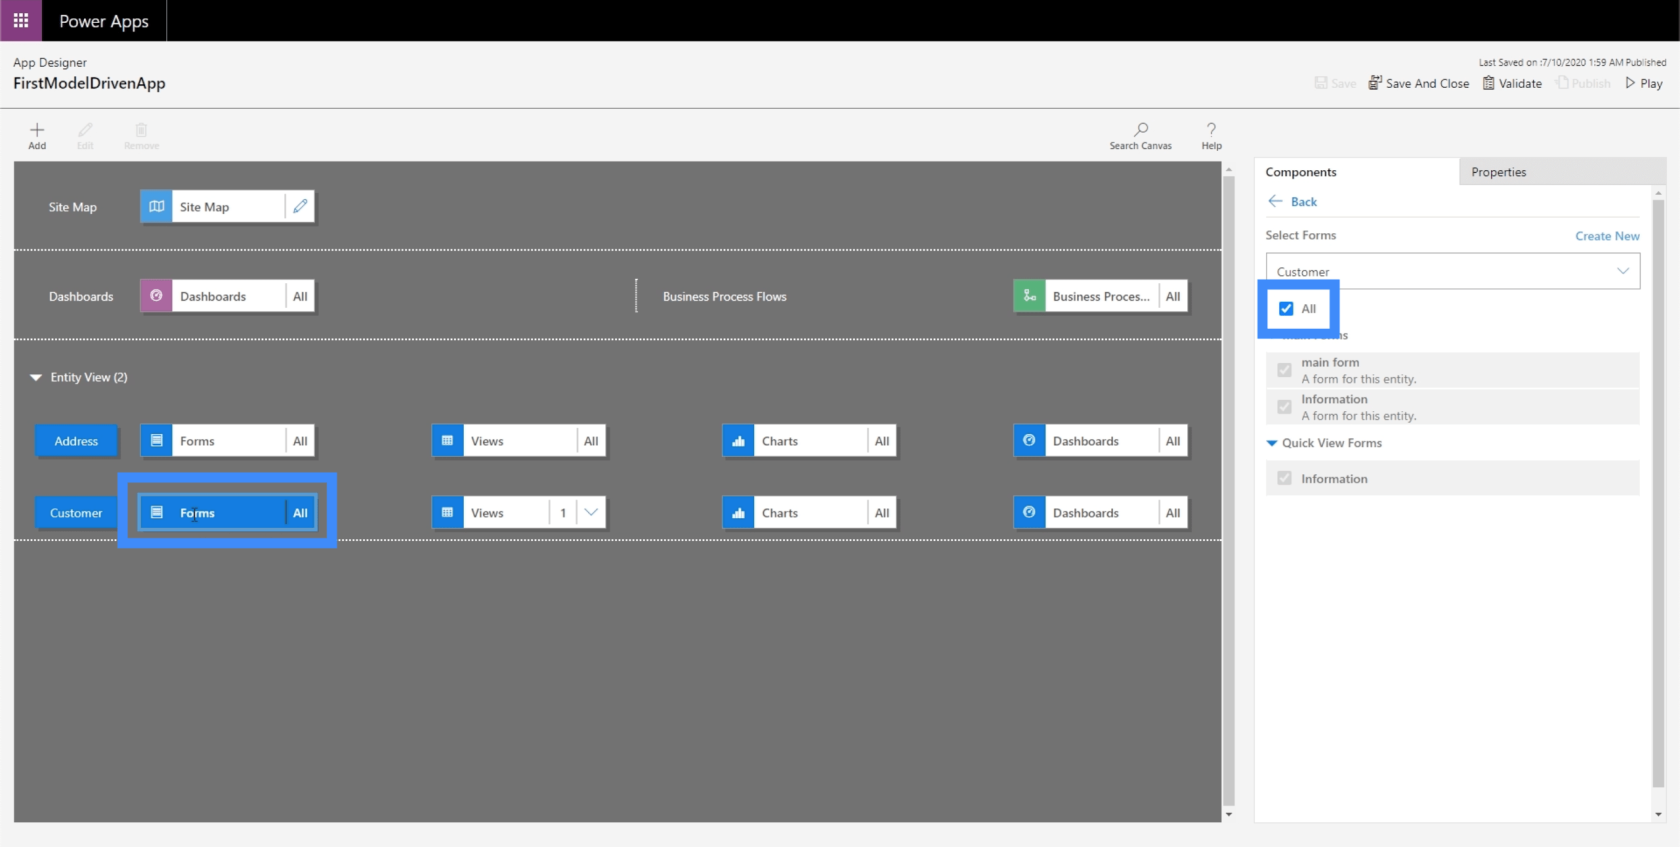The width and height of the screenshot is (1680, 847).
Task: Click Components panel scrollbar down arrow
Action: click(1659, 815)
